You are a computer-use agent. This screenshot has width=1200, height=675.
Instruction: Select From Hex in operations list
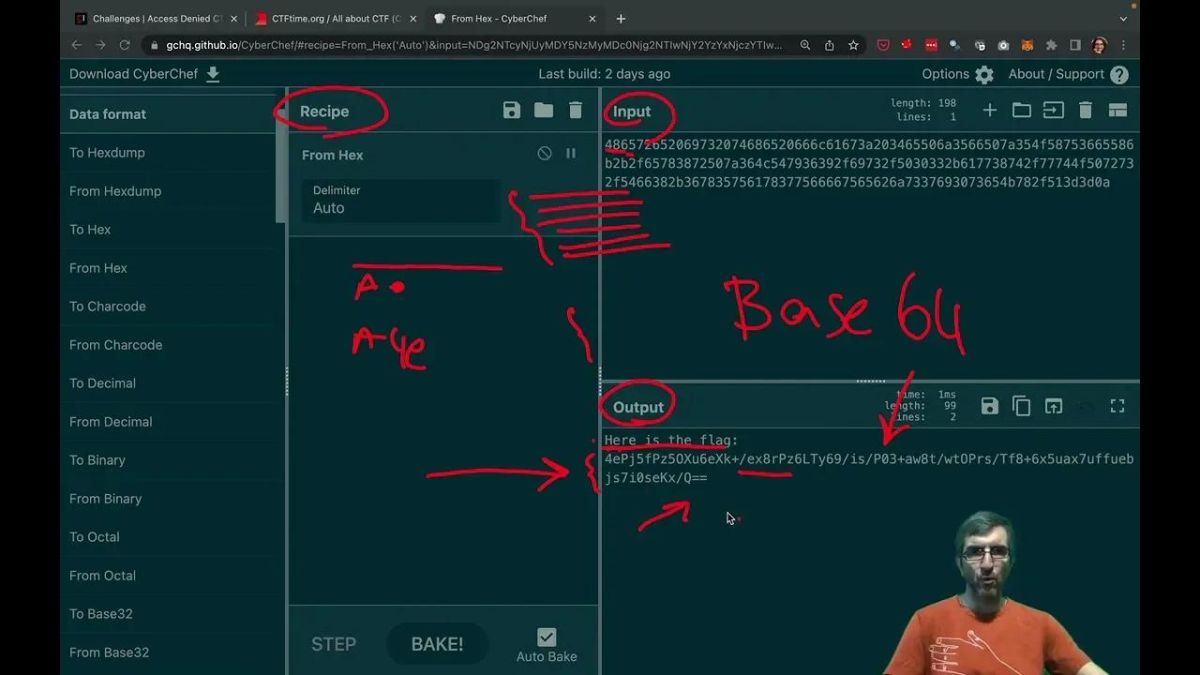pos(168,268)
